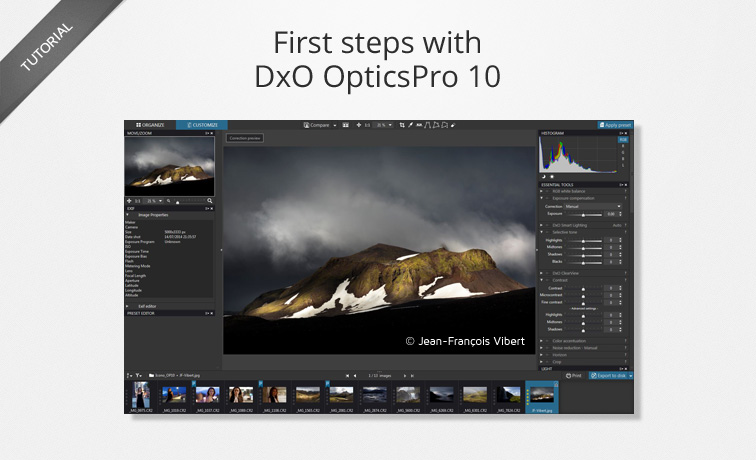Adjust the Microcontrast slider

583,295
